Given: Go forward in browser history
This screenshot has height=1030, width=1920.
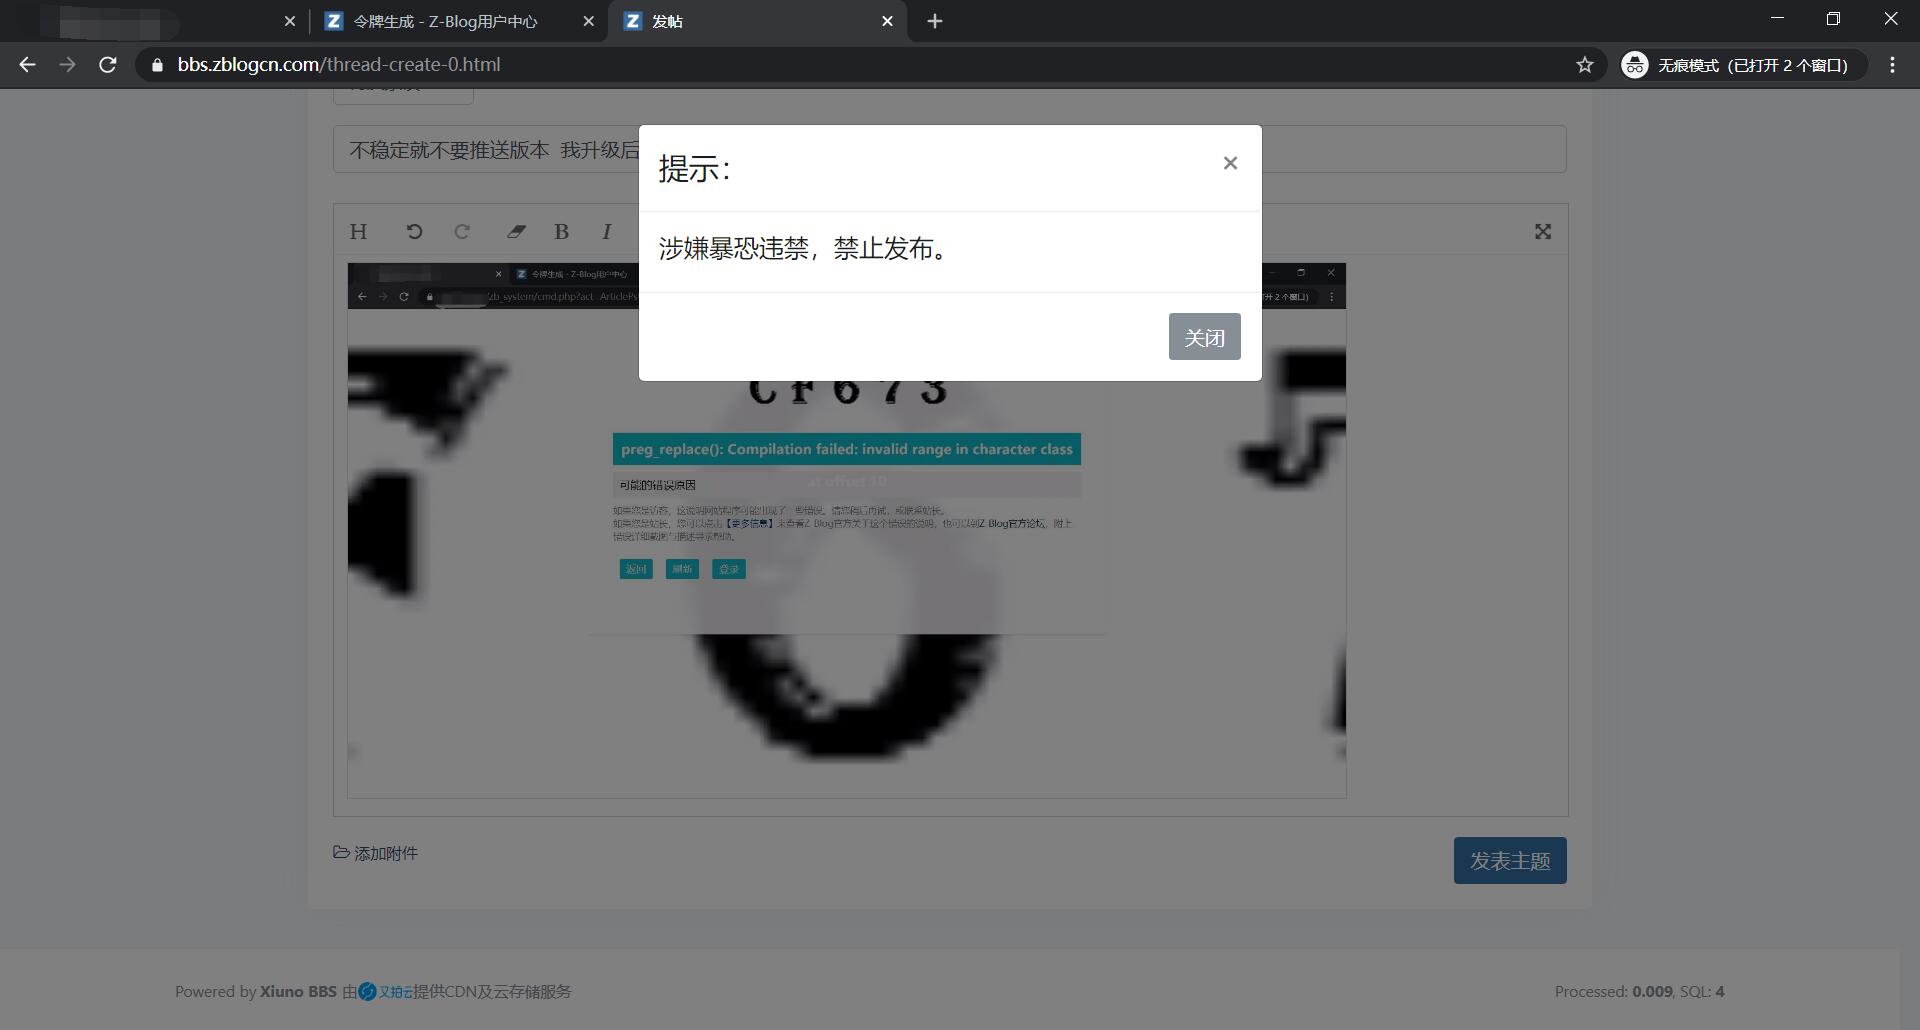Looking at the screenshot, I should point(67,65).
